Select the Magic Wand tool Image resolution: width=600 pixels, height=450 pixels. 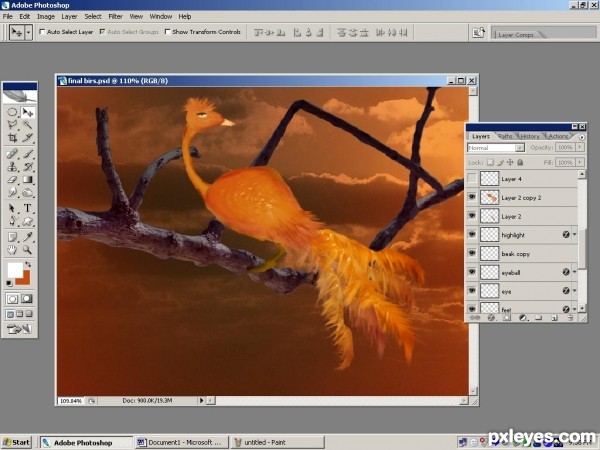pos(28,125)
